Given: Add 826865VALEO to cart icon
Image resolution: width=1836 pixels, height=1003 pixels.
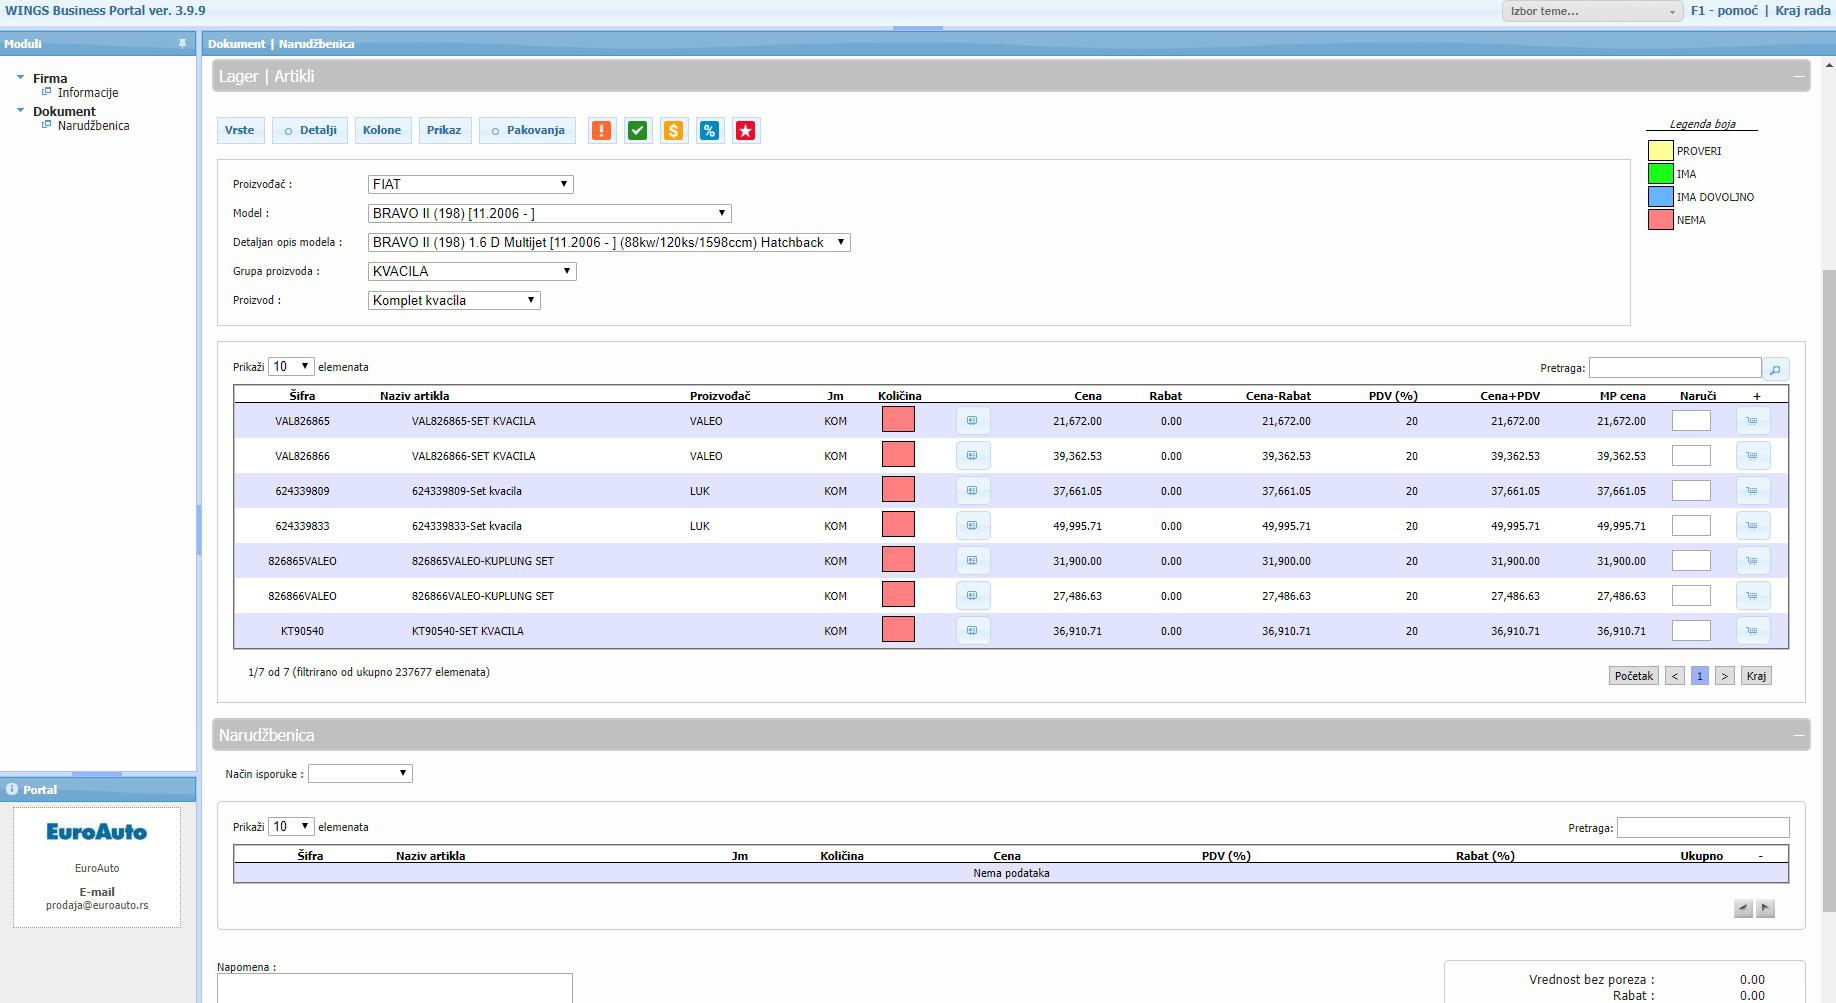Looking at the screenshot, I should [x=1753, y=561].
